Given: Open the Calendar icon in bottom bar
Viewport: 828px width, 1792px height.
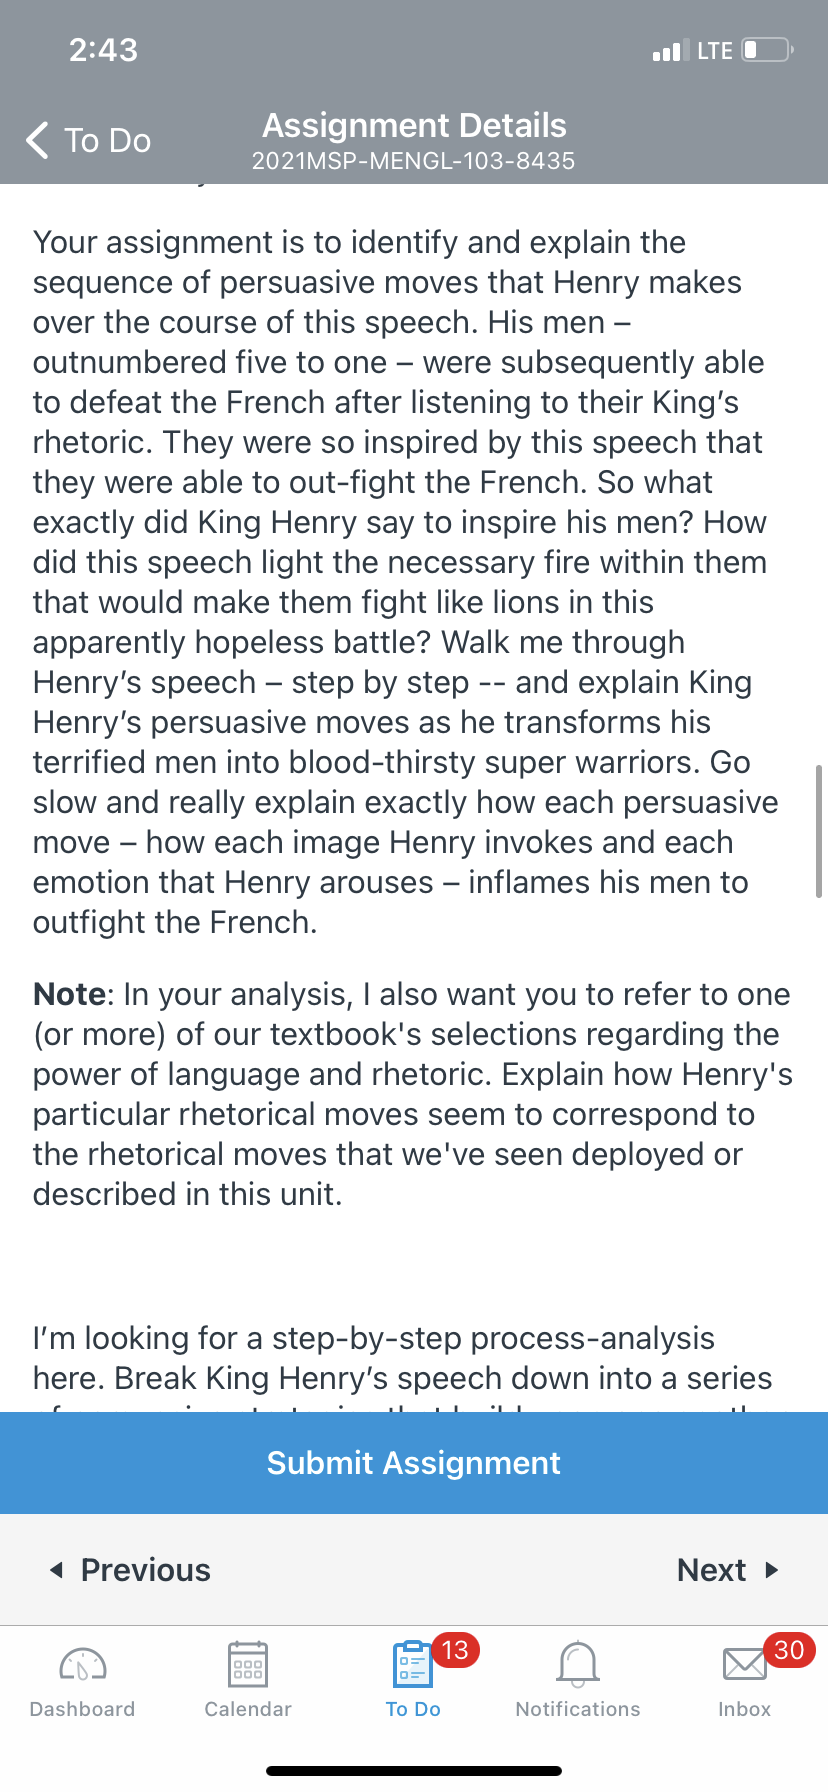Looking at the screenshot, I should (248, 1665).
